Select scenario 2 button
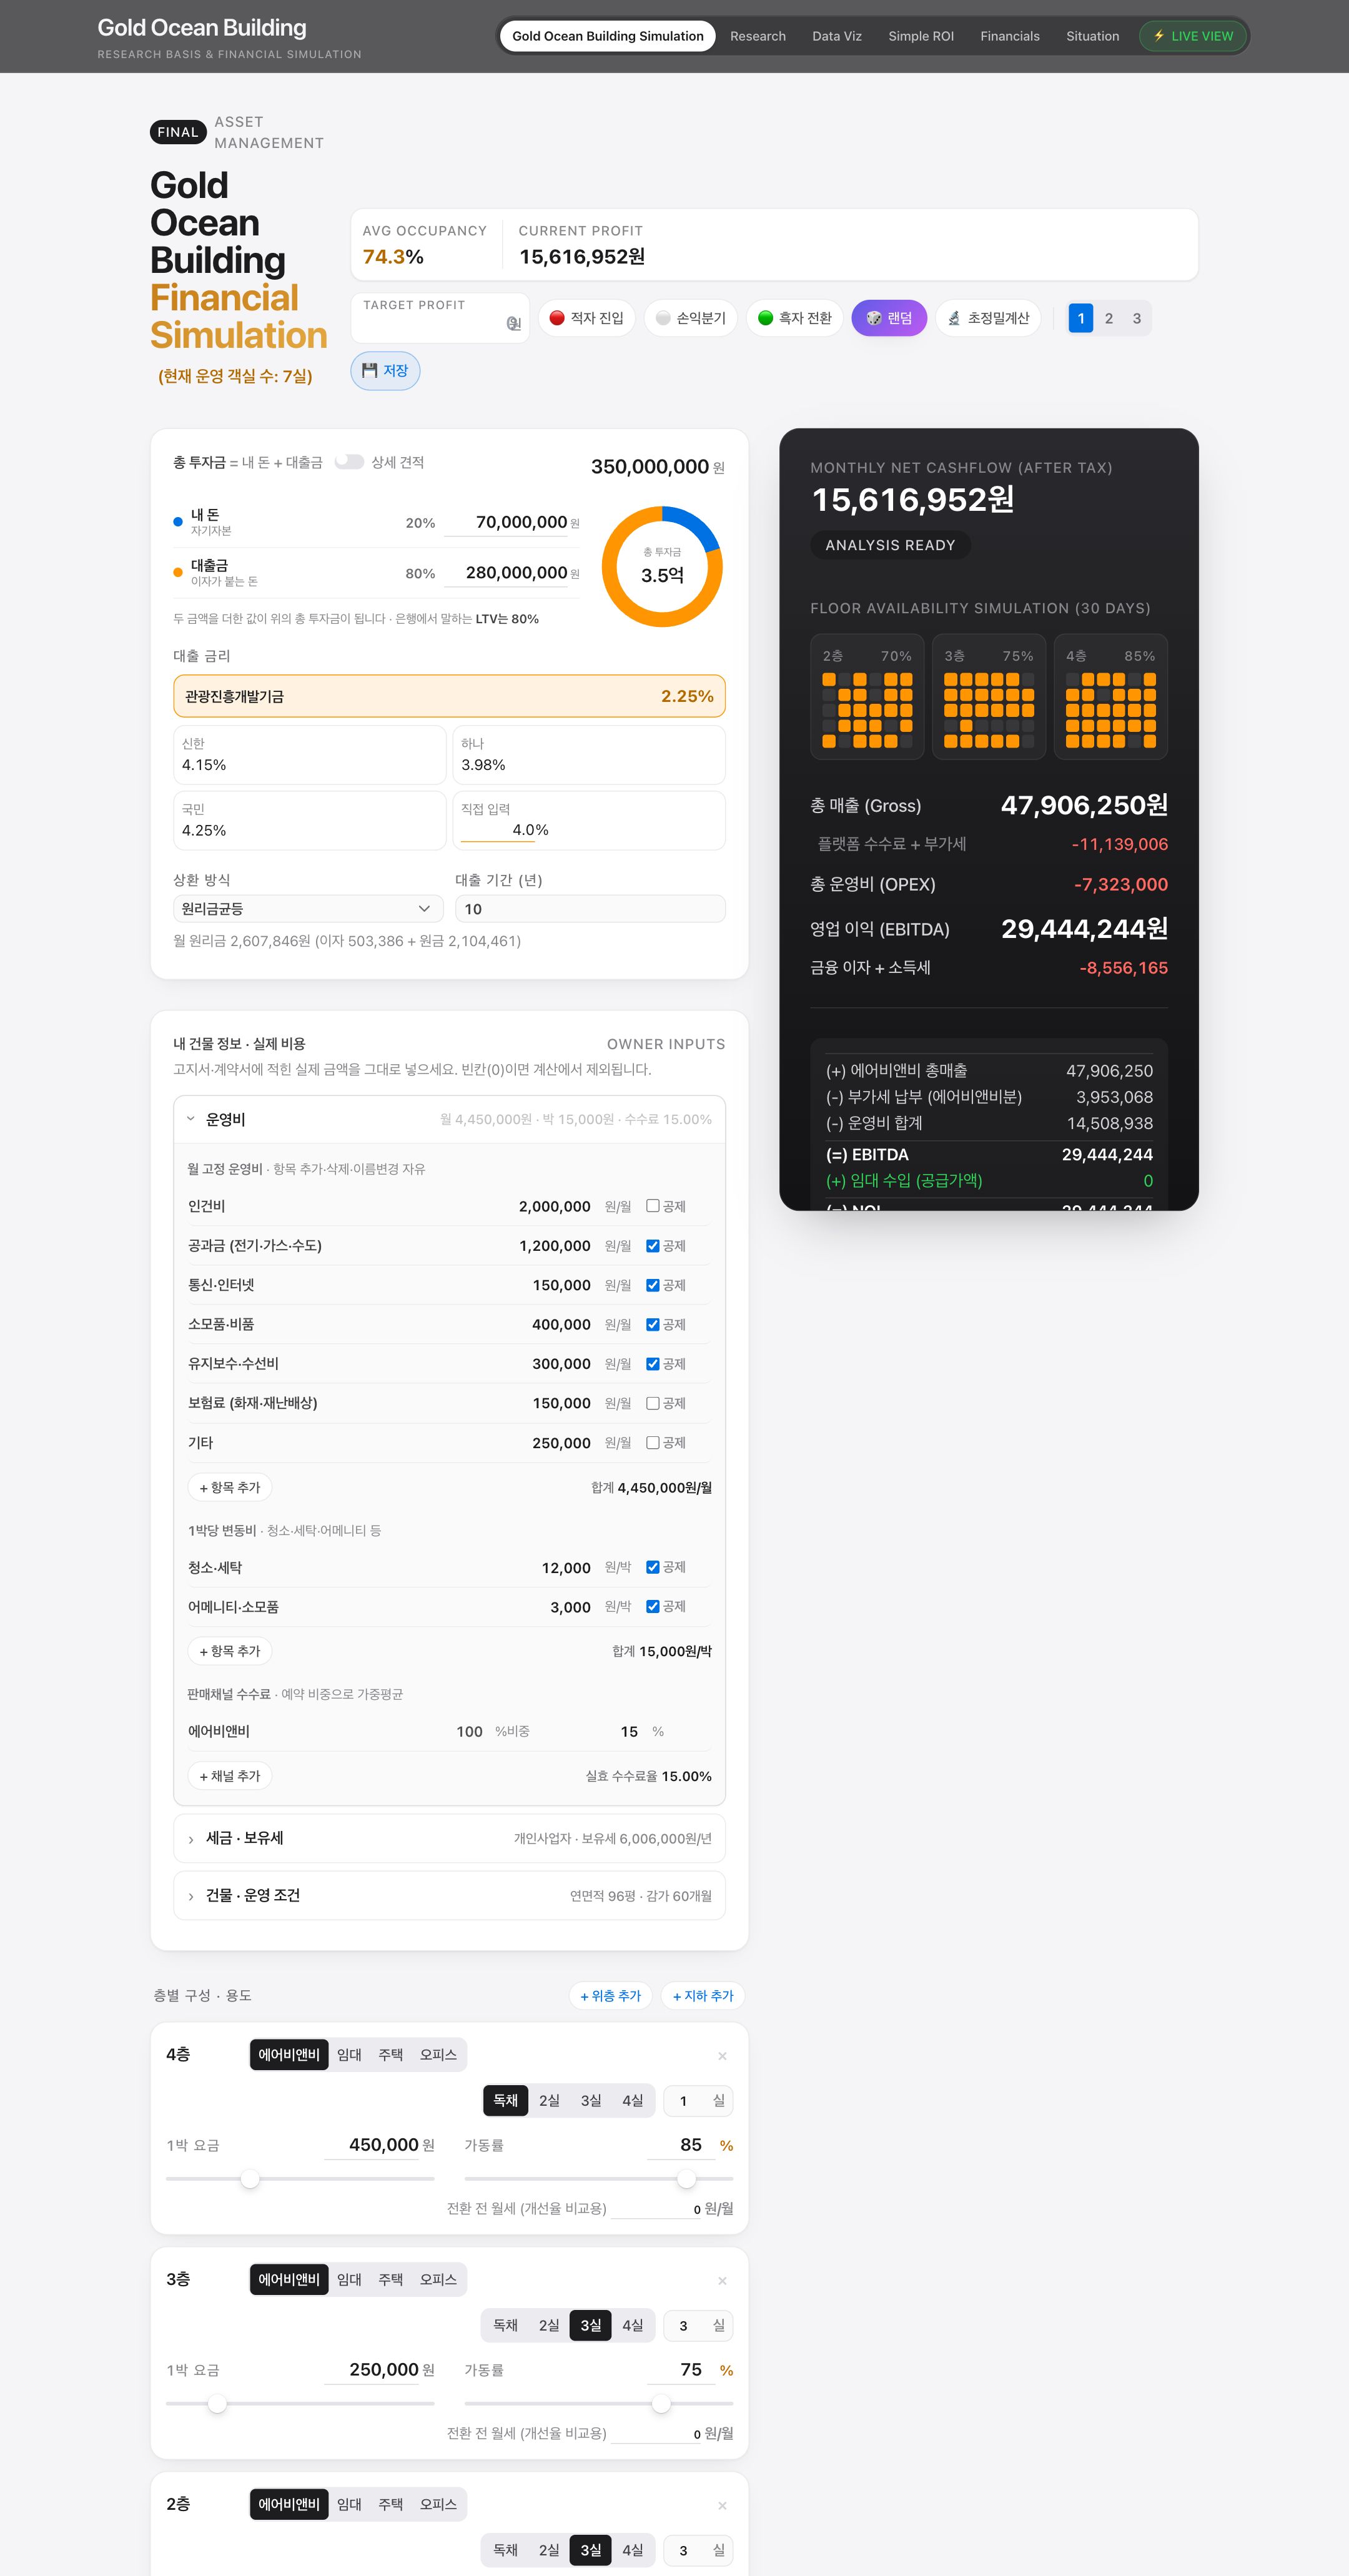1349x2576 pixels. [1108, 318]
